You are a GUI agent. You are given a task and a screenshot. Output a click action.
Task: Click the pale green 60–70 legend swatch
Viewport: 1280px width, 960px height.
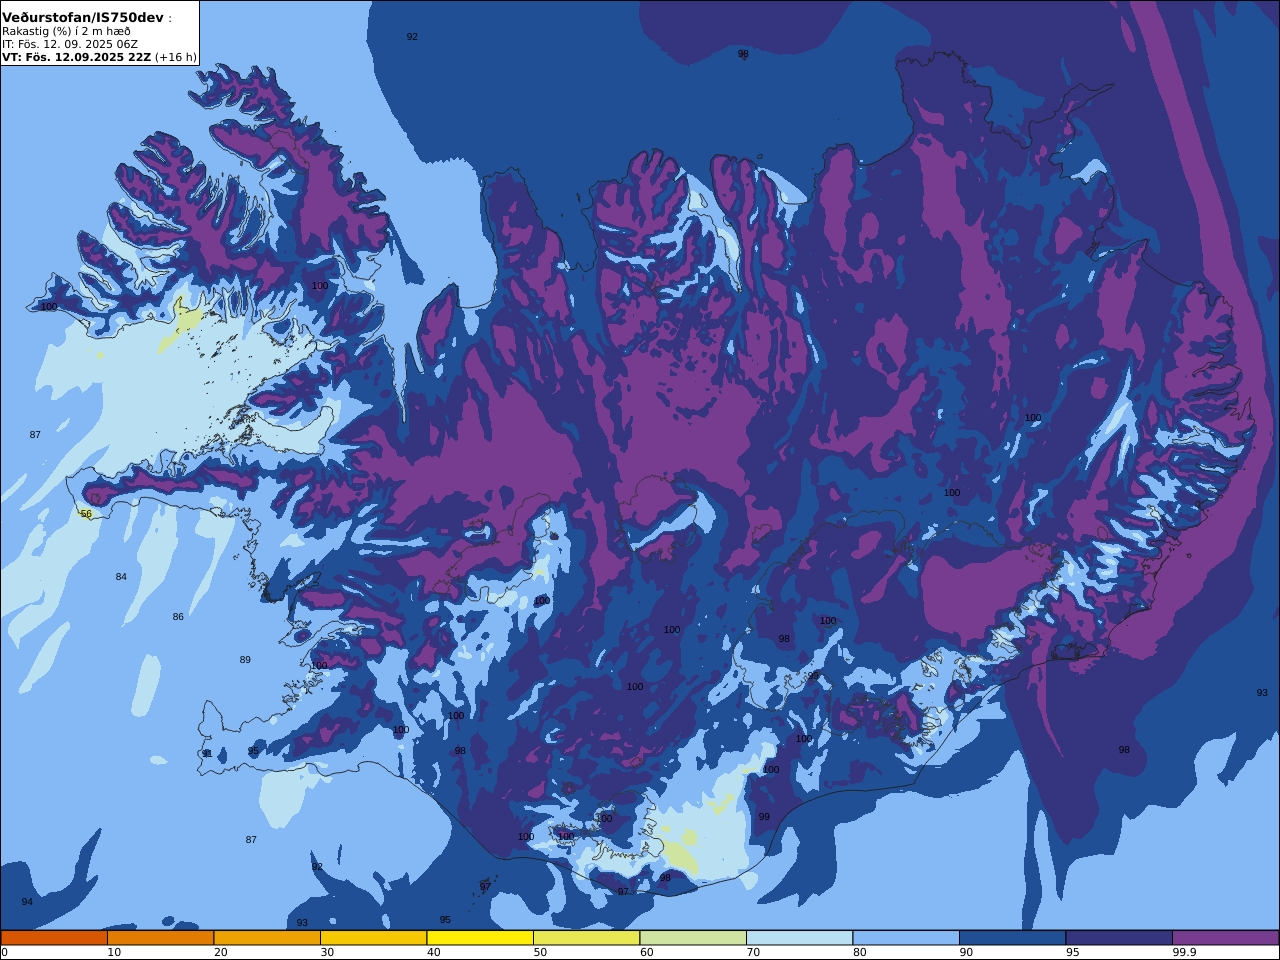coord(693,938)
